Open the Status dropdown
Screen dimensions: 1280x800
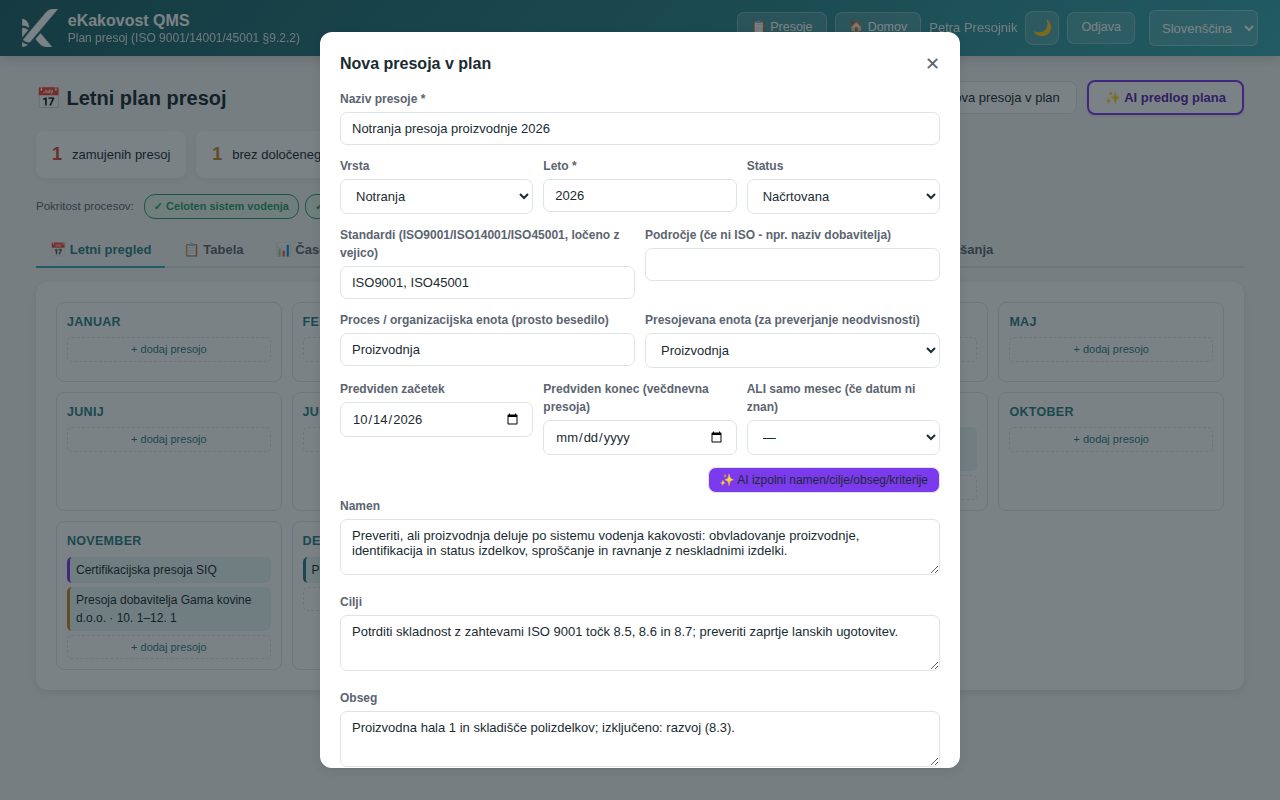[843, 197]
